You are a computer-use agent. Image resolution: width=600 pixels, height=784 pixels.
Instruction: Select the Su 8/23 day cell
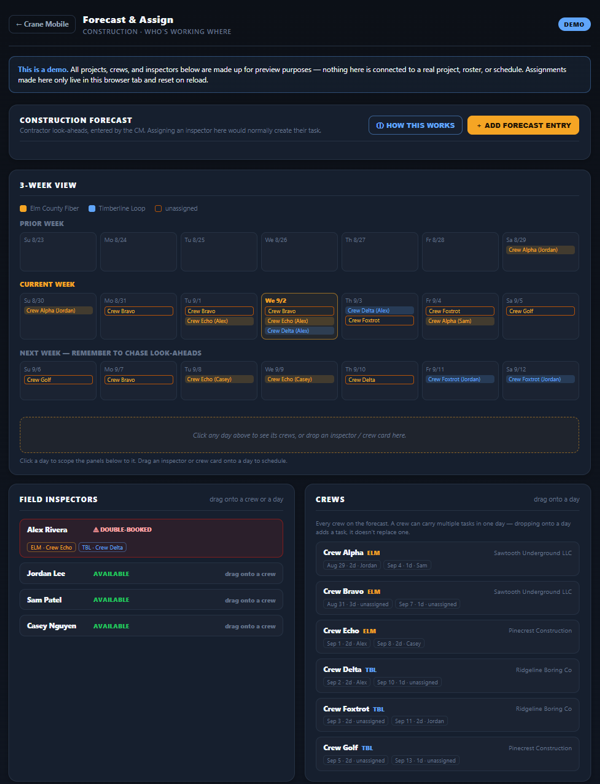point(58,252)
